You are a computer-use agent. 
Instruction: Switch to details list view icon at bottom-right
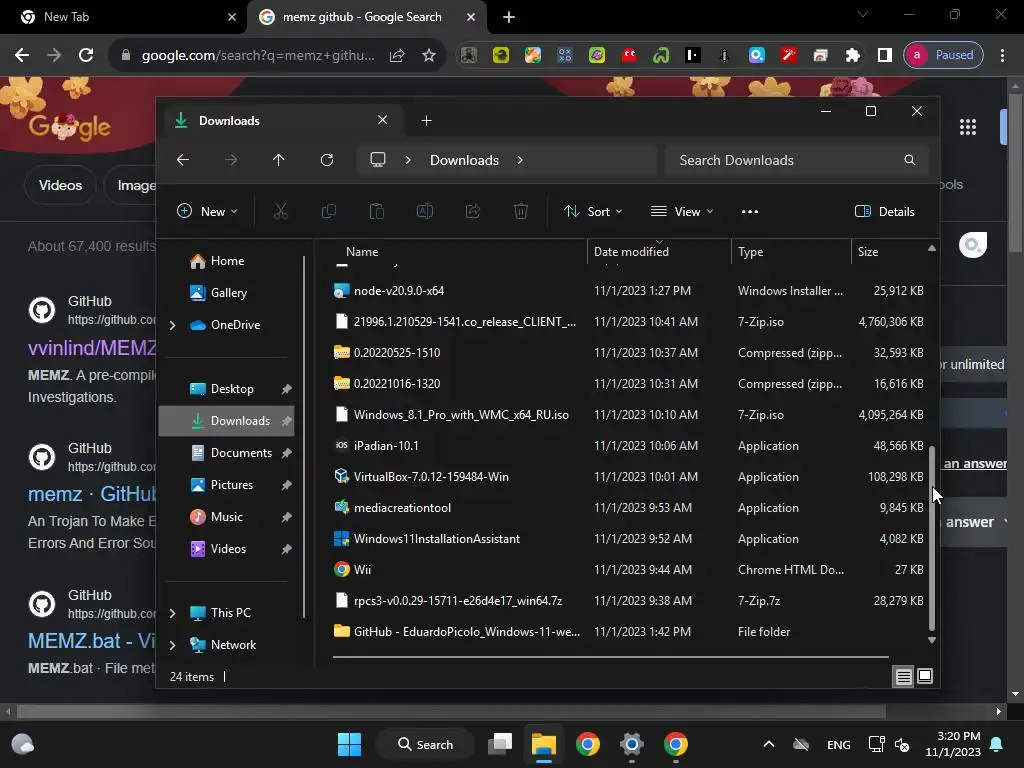pyautogui.click(x=903, y=677)
